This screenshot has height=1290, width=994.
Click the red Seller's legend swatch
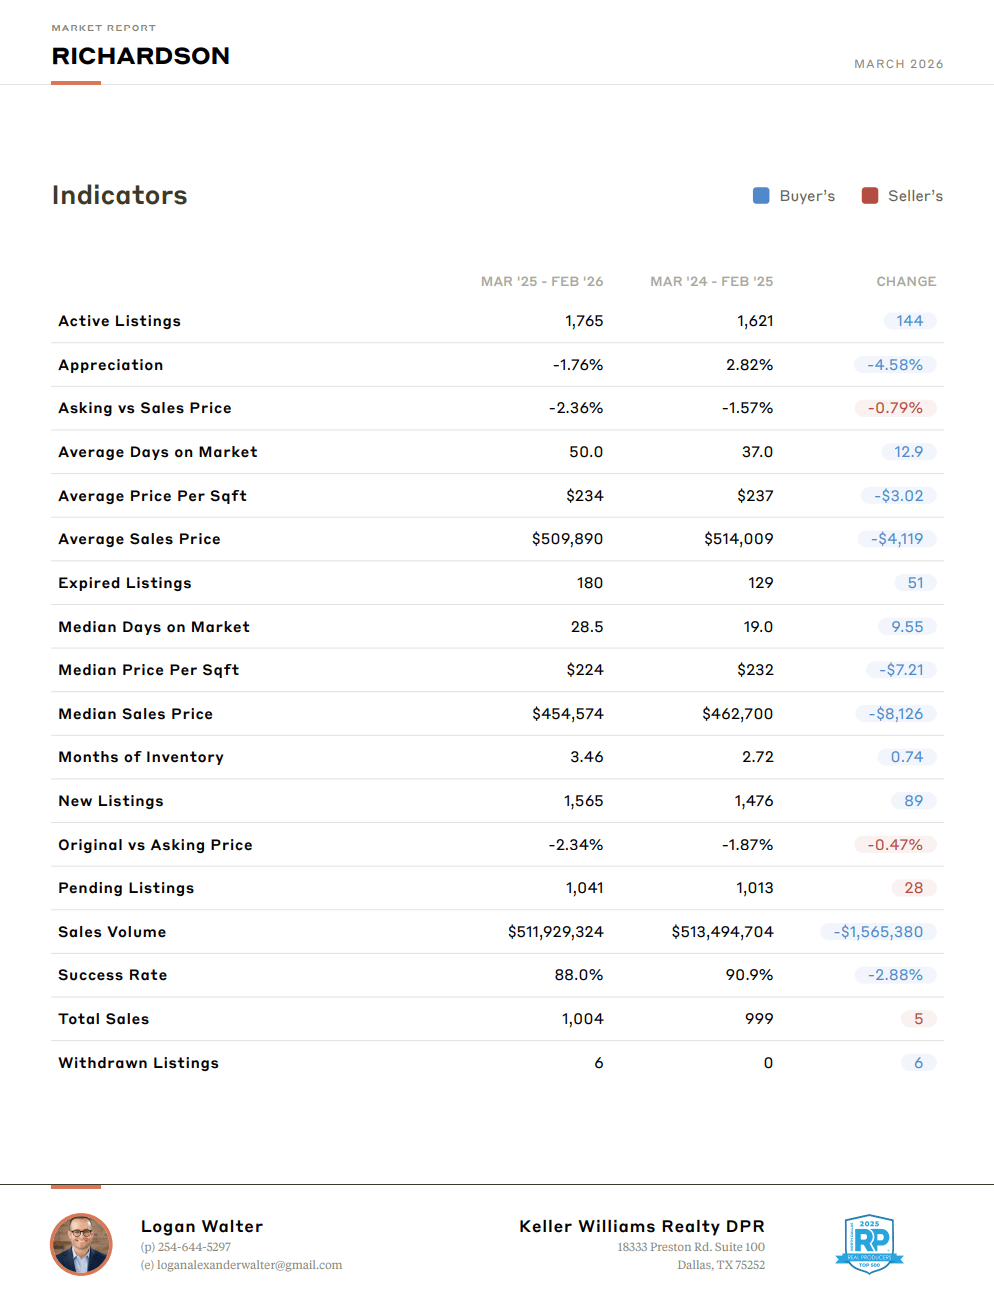pyautogui.click(x=870, y=196)
